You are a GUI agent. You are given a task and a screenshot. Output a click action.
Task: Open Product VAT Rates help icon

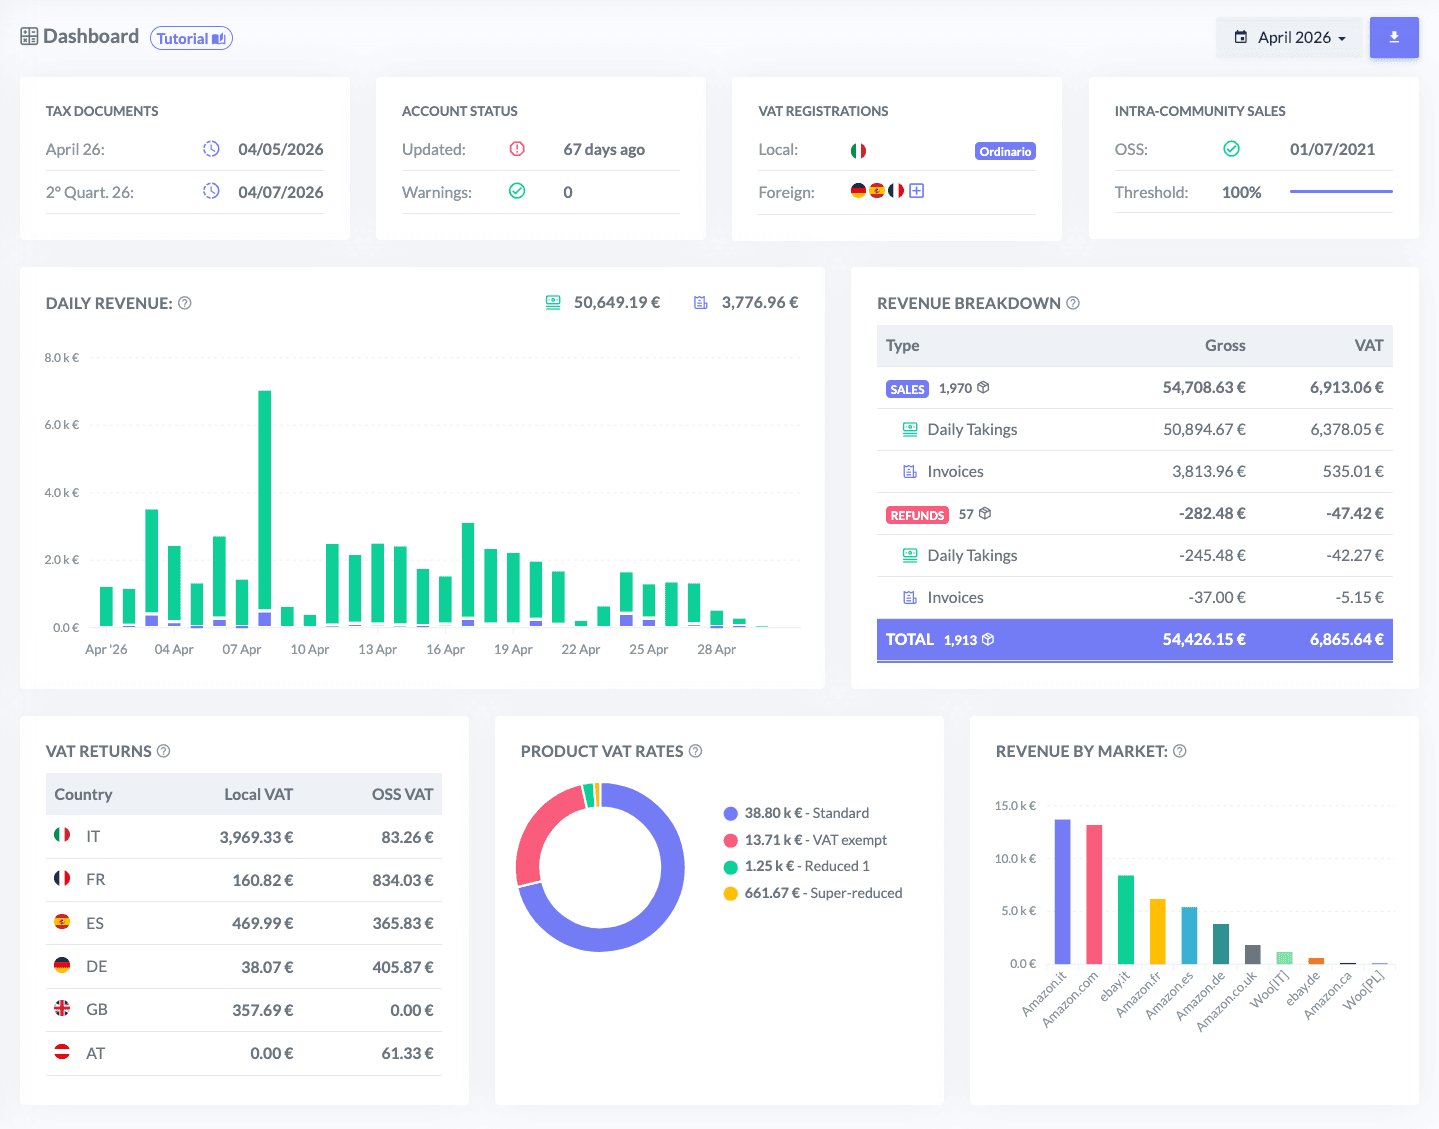click(x=696, y=751)
